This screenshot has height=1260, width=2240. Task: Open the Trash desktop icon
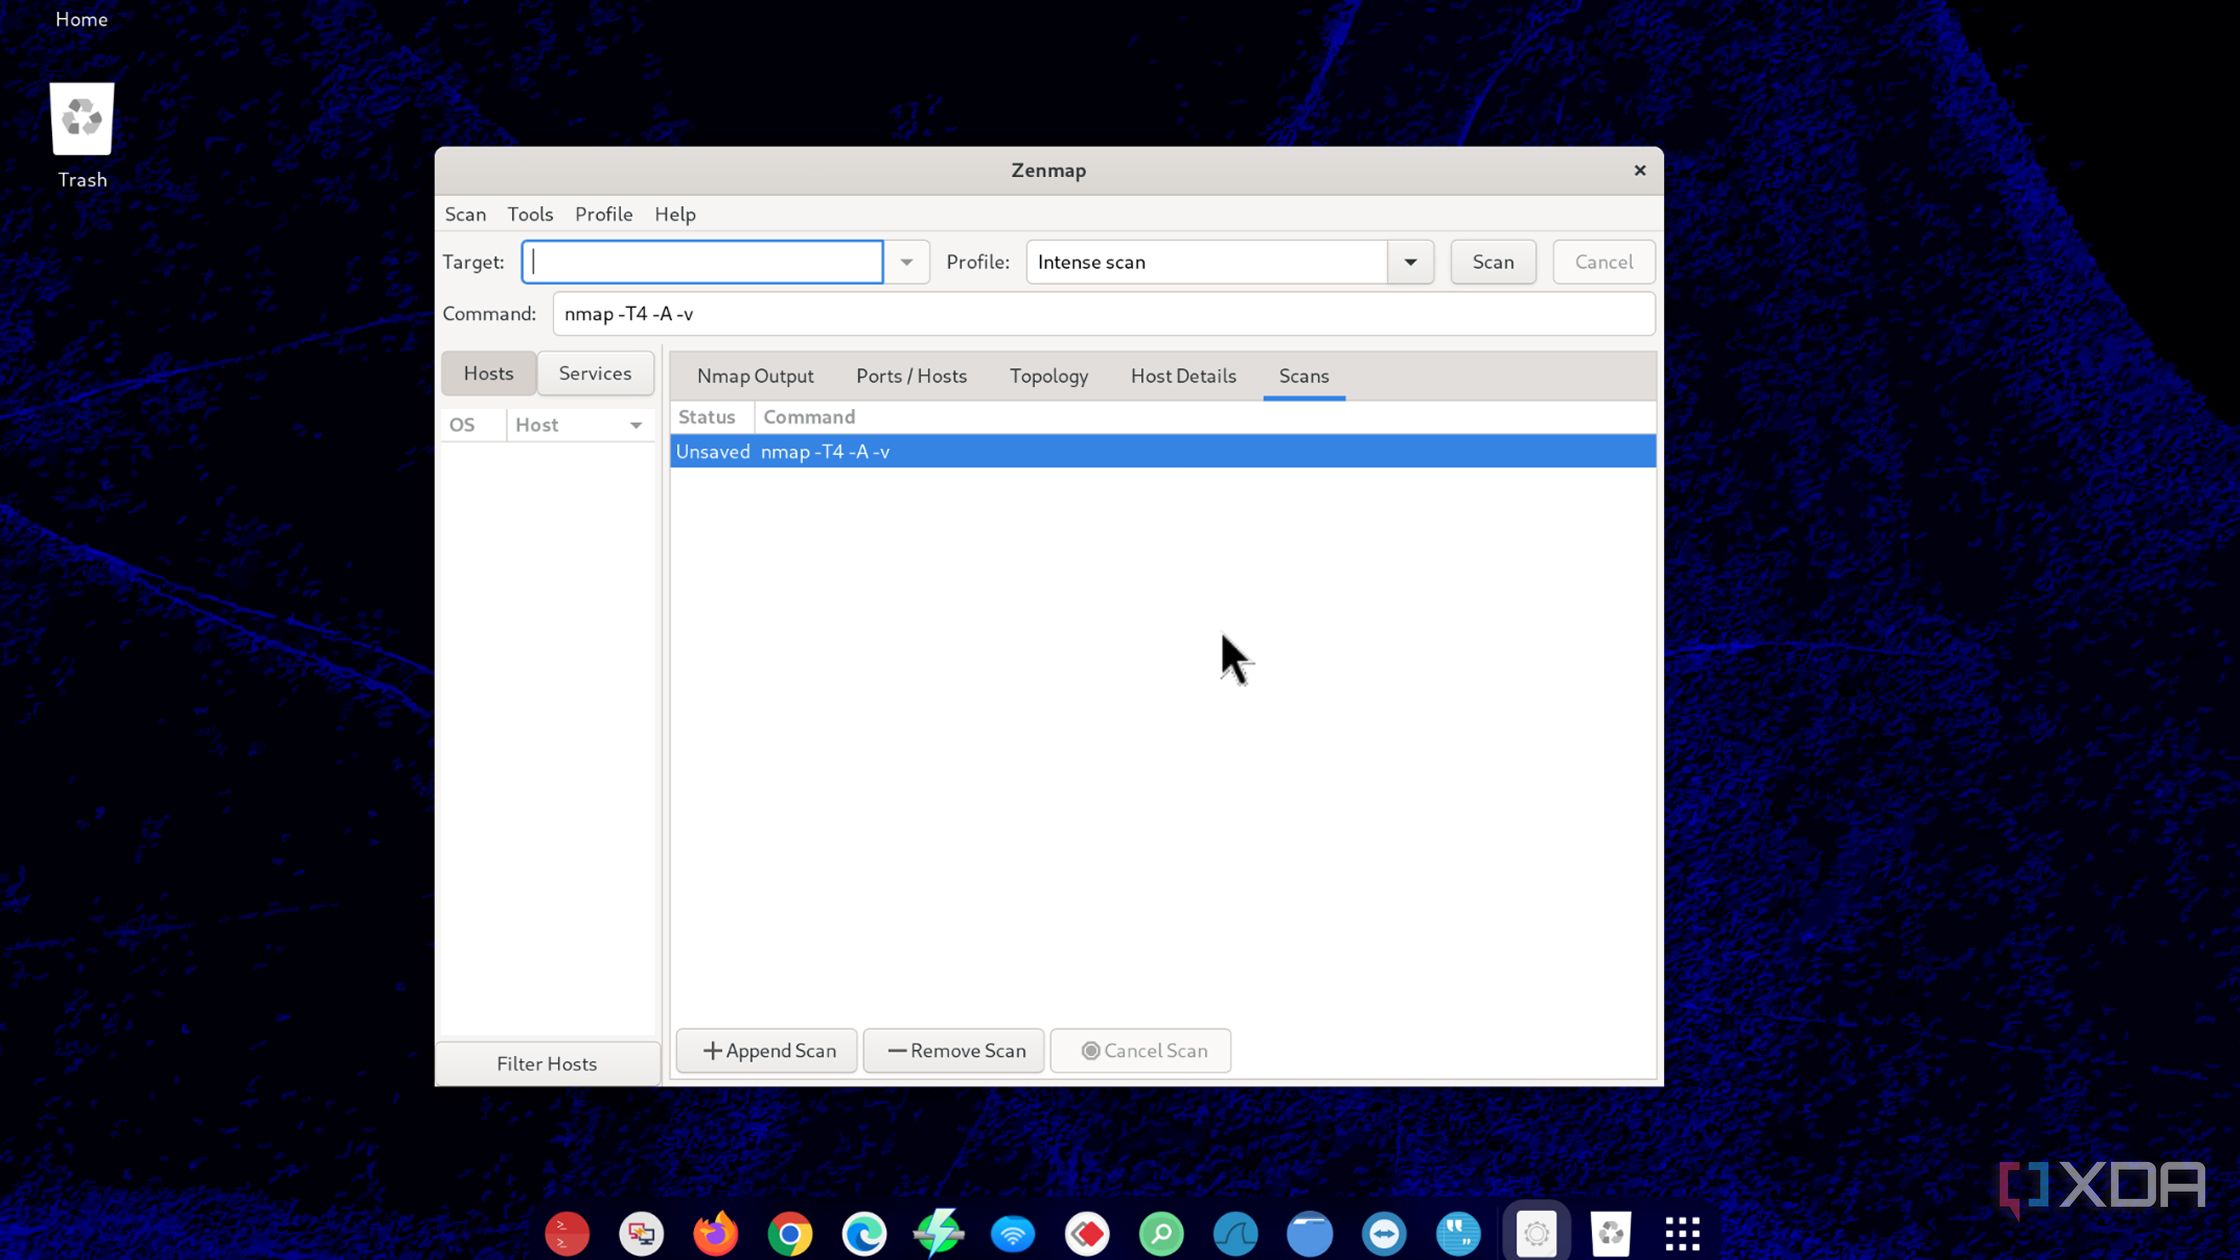point(82,136)
